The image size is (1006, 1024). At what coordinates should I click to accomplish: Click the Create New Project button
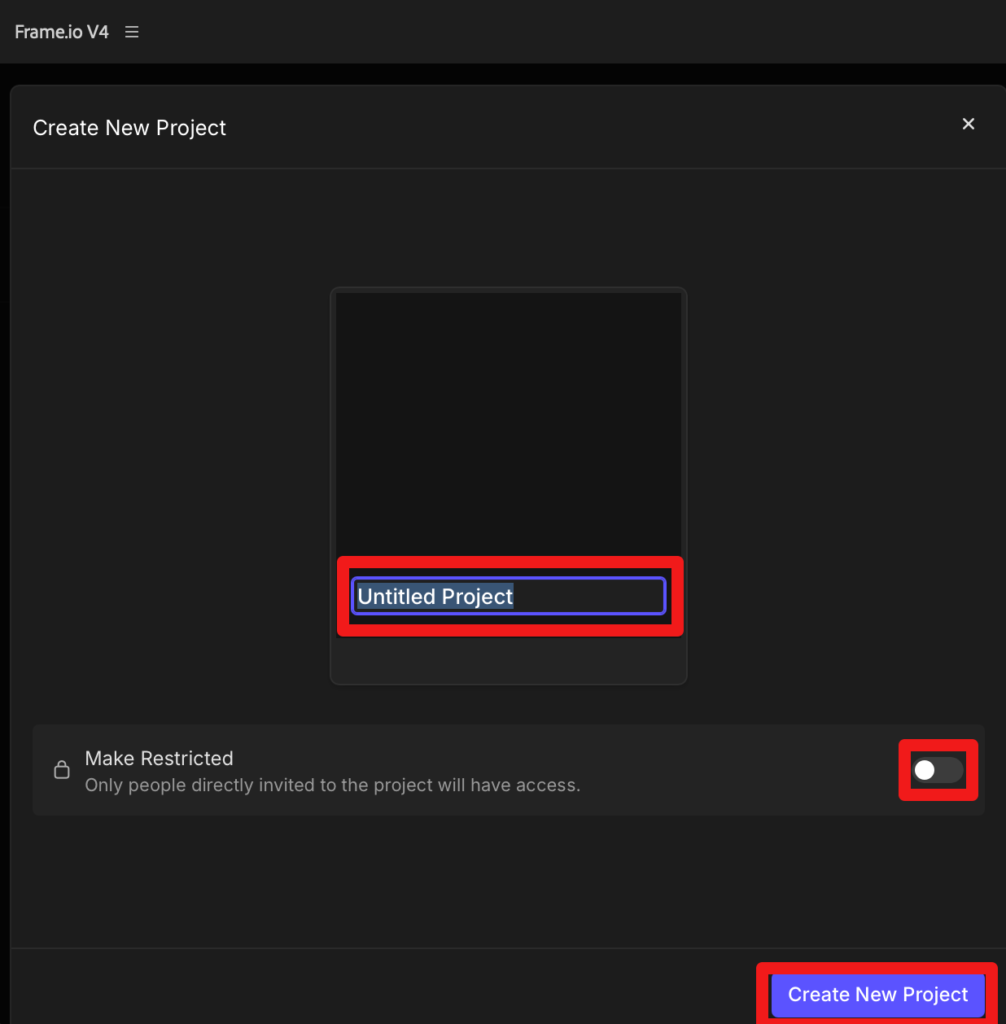pos(877,994)
